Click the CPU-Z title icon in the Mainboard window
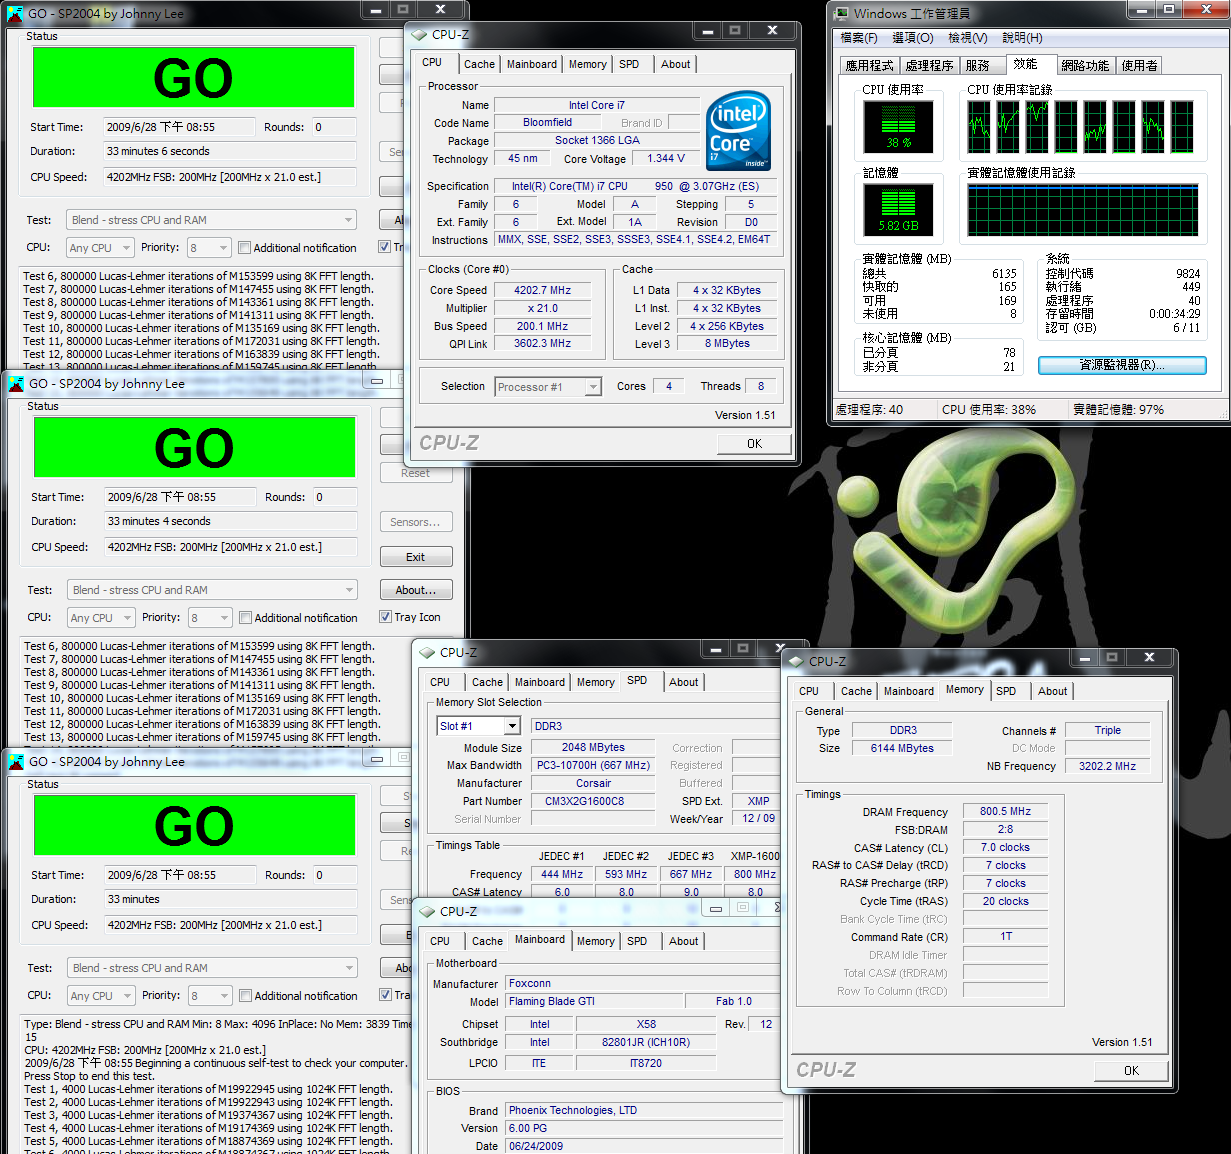 coord(427,911)
